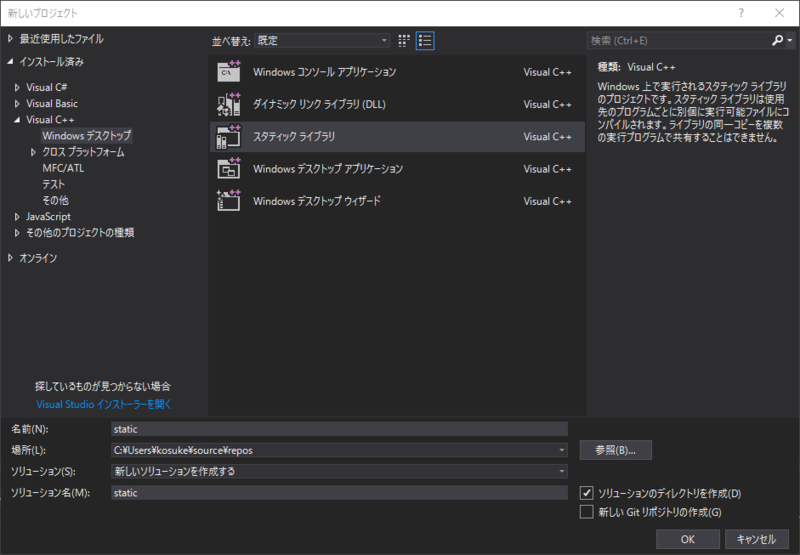Switch to small icons grid view

(x=404, y=41)
